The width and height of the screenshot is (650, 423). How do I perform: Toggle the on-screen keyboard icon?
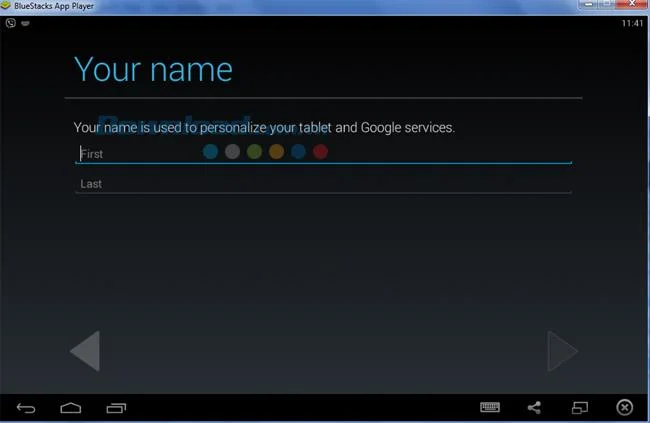click(x=490, y=407)
